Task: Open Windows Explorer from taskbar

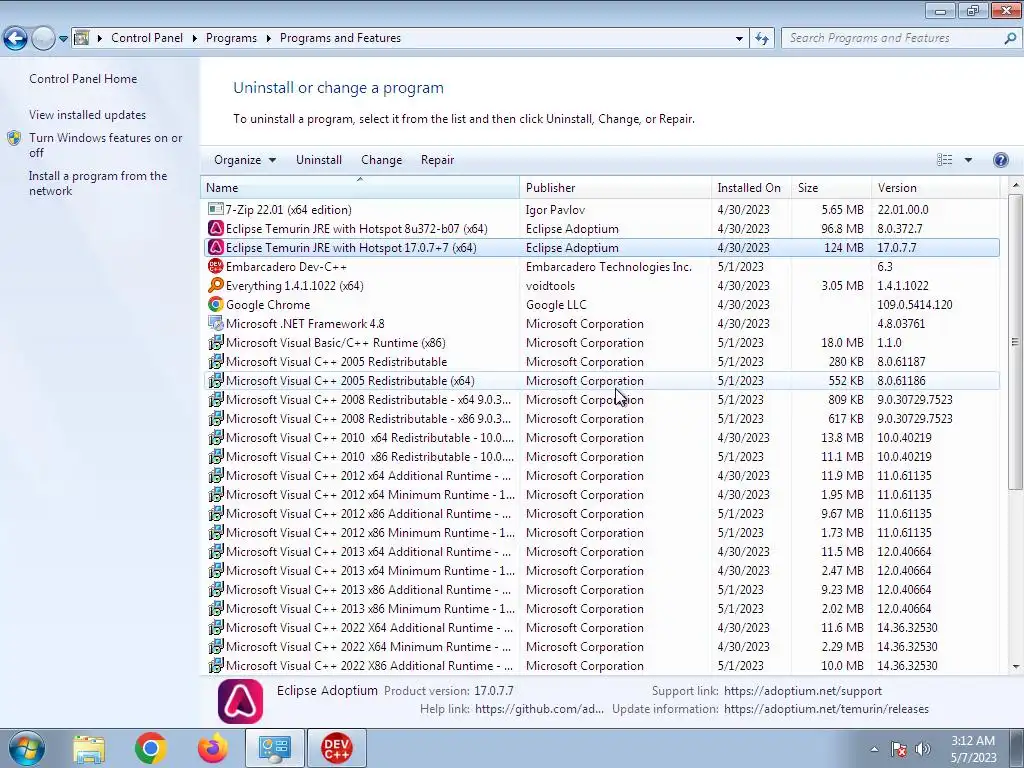Action: point(89,748)
